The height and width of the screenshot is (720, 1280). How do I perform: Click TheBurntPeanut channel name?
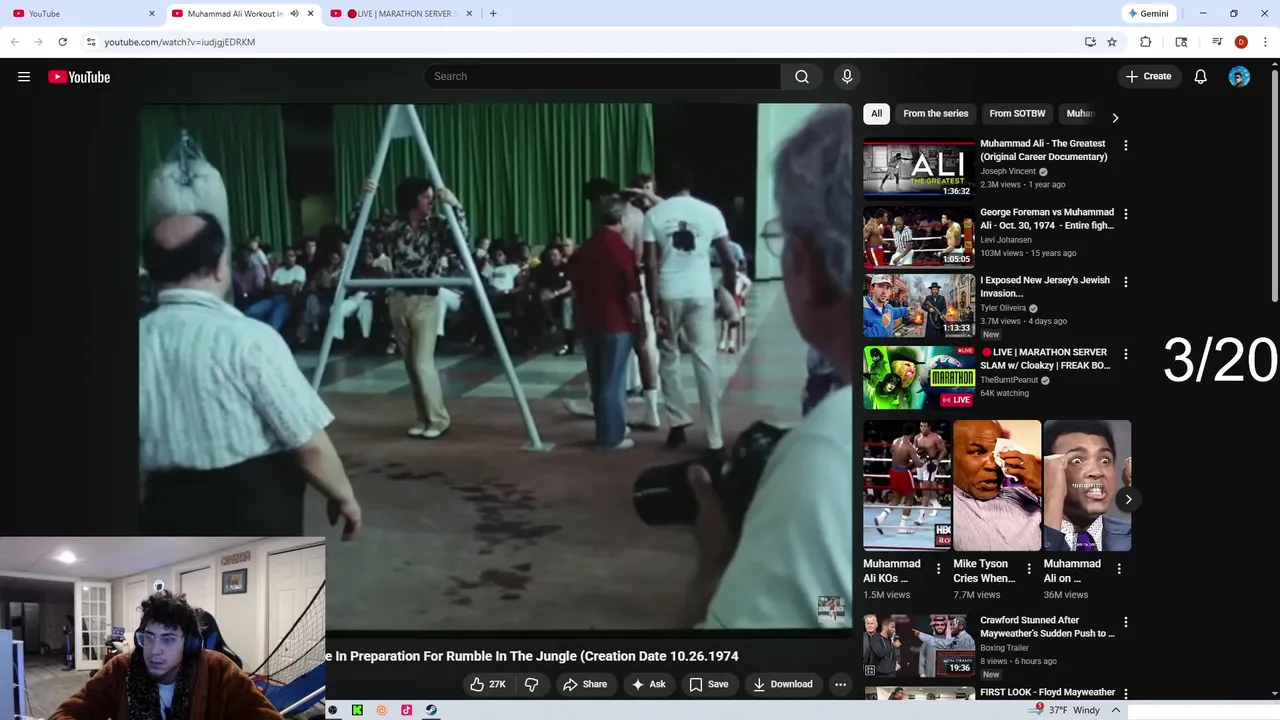(x=1009, y=380)
